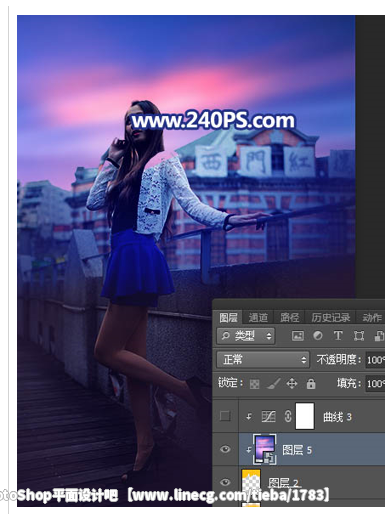Filter layers by type (T) icon
The image size is (385, 514).
click(338, 336)
